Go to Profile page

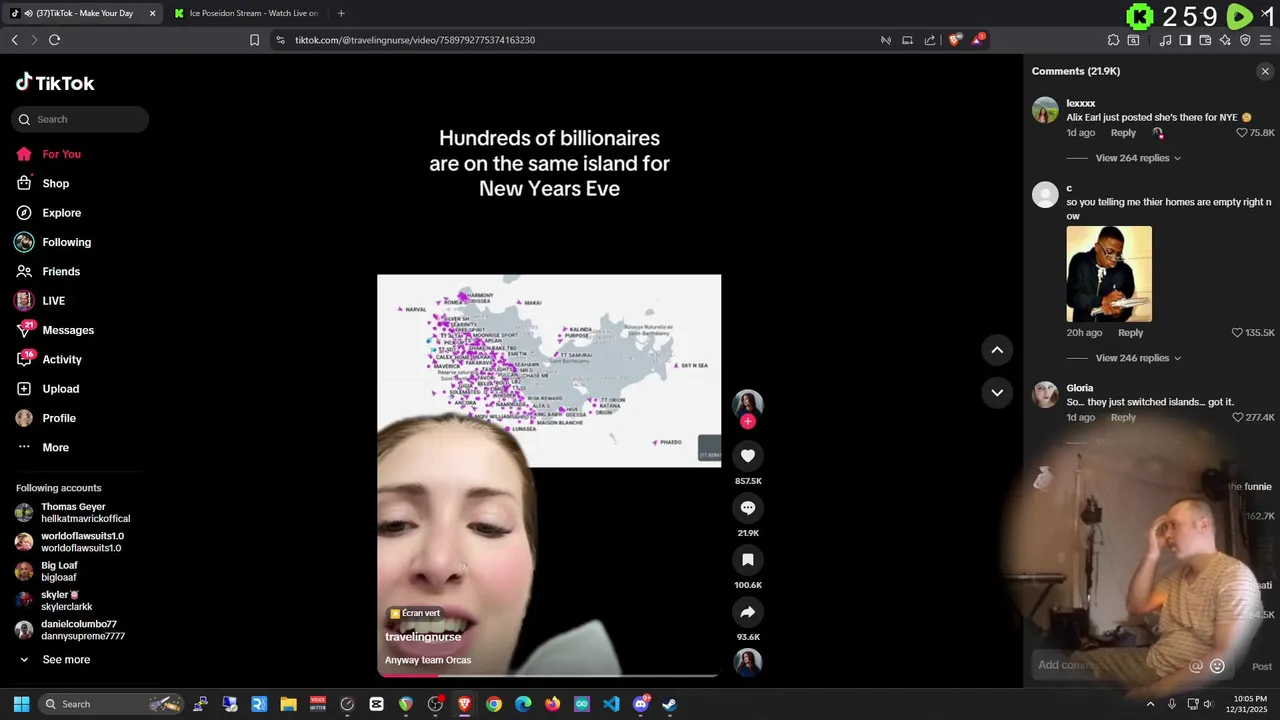tap(46, 418)
